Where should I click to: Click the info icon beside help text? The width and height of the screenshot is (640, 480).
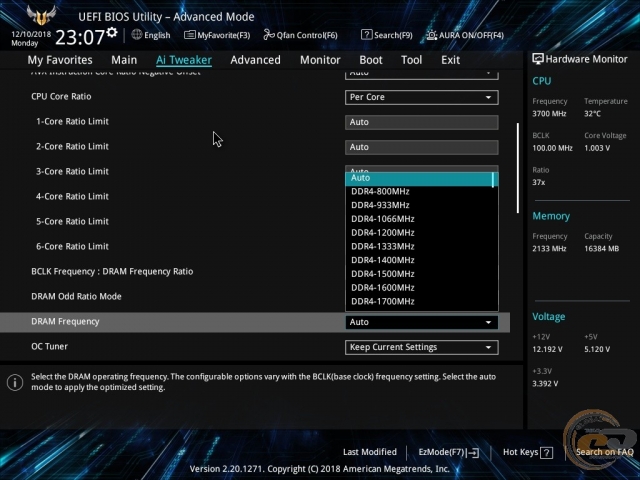(x=15, y=382)
